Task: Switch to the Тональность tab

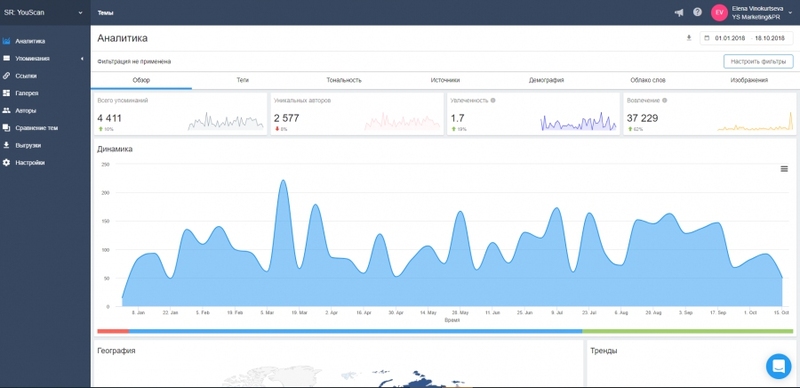Action: click(344, 80)
